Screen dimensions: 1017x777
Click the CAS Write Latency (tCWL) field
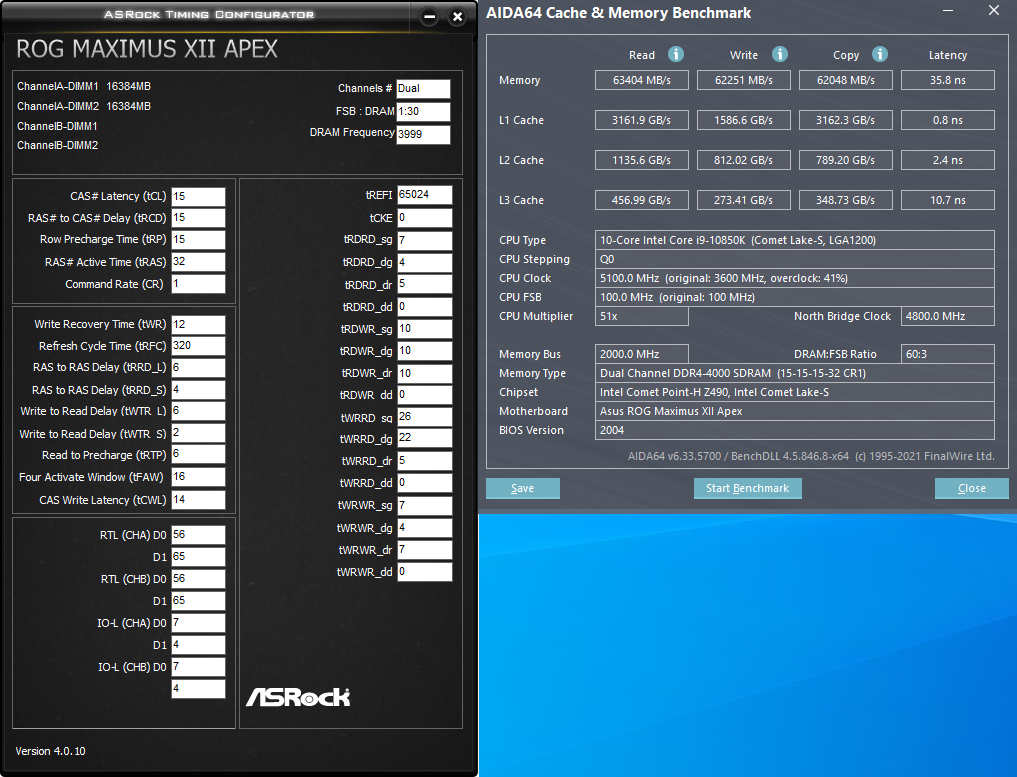click(198, 500)
